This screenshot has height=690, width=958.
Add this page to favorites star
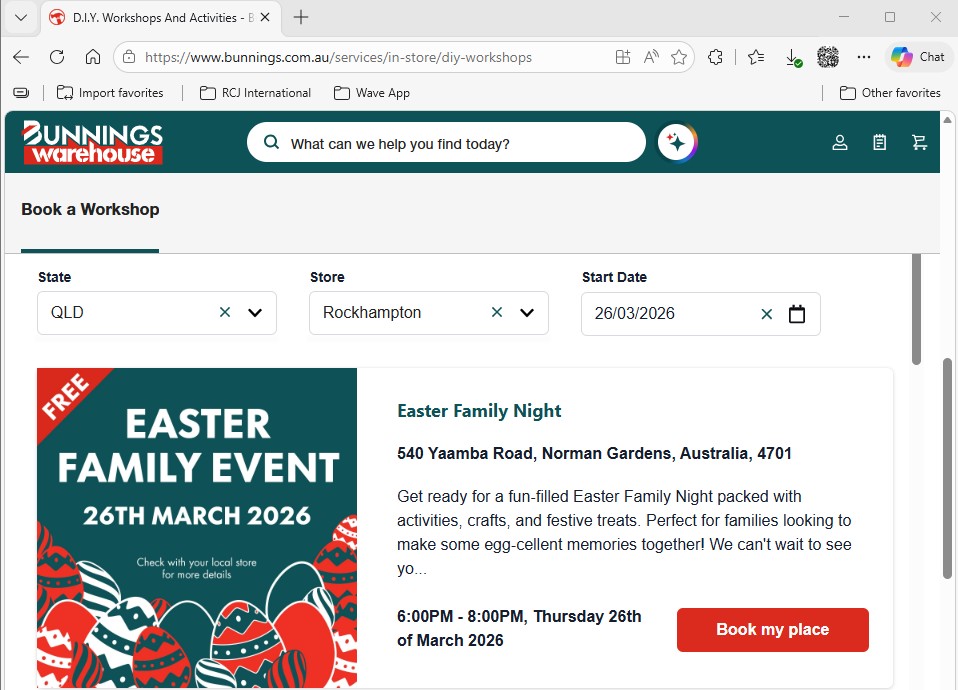pos(679,57)
